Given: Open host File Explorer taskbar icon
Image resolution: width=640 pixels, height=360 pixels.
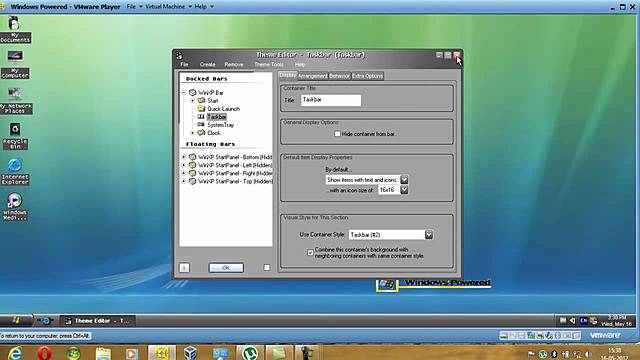Looking at the screenshot, I should click(x=103, y=353).
